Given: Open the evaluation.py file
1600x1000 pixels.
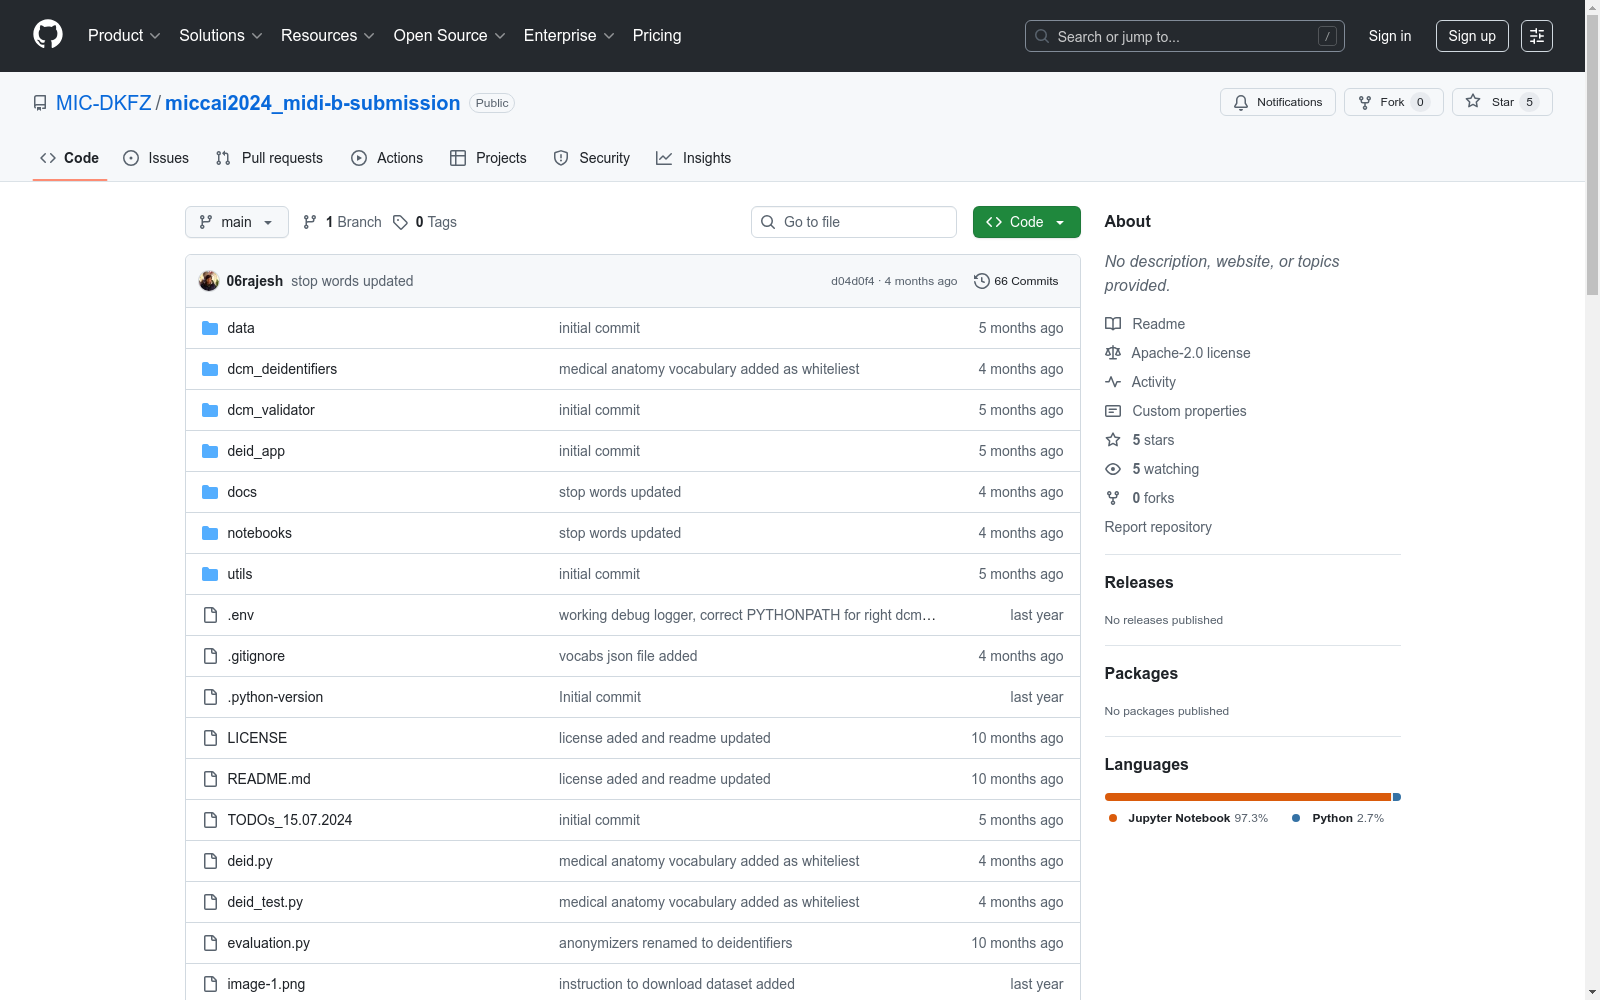Looking at the screenshot, I should pyautogui.click(x=269, y=943).
